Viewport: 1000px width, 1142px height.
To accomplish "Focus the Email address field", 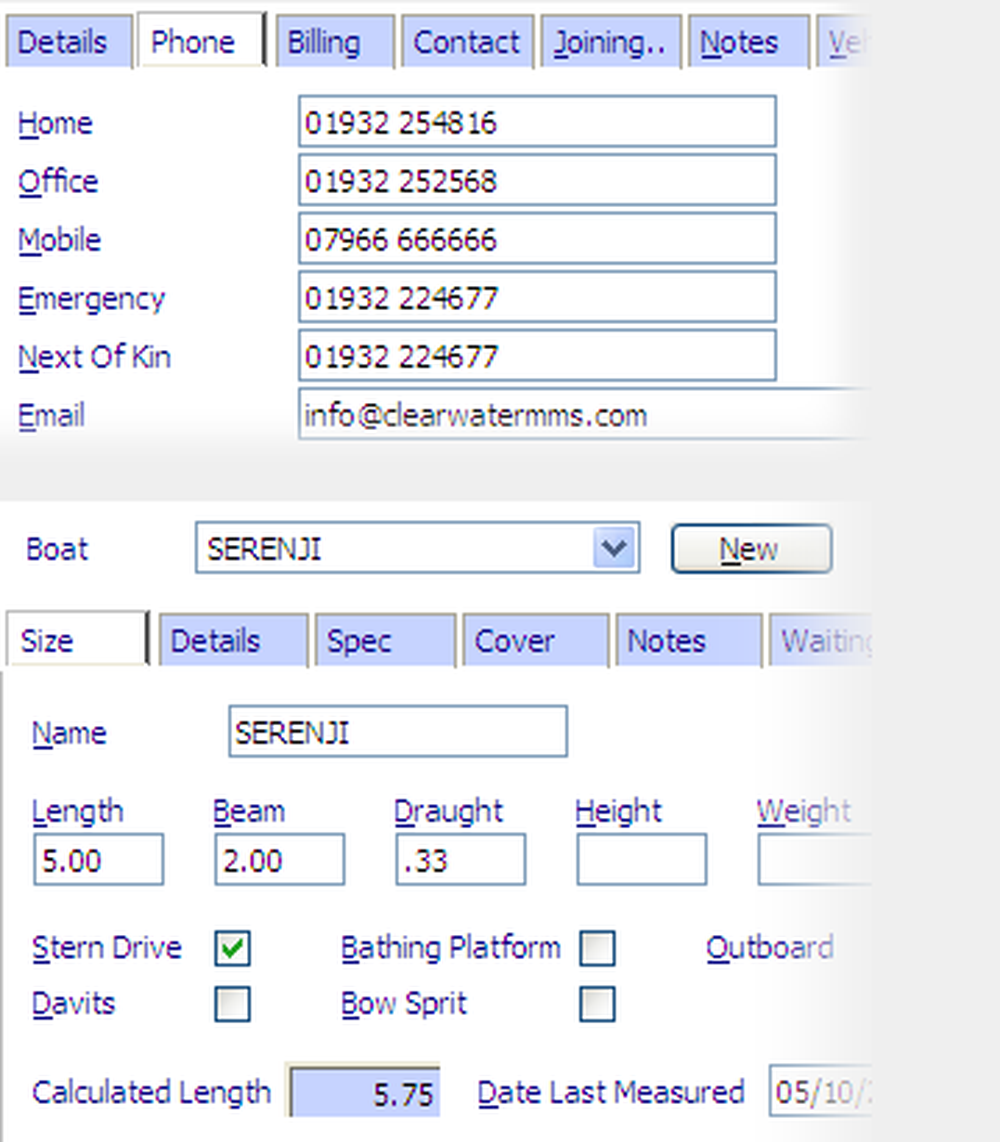I will tap(580, 415).
